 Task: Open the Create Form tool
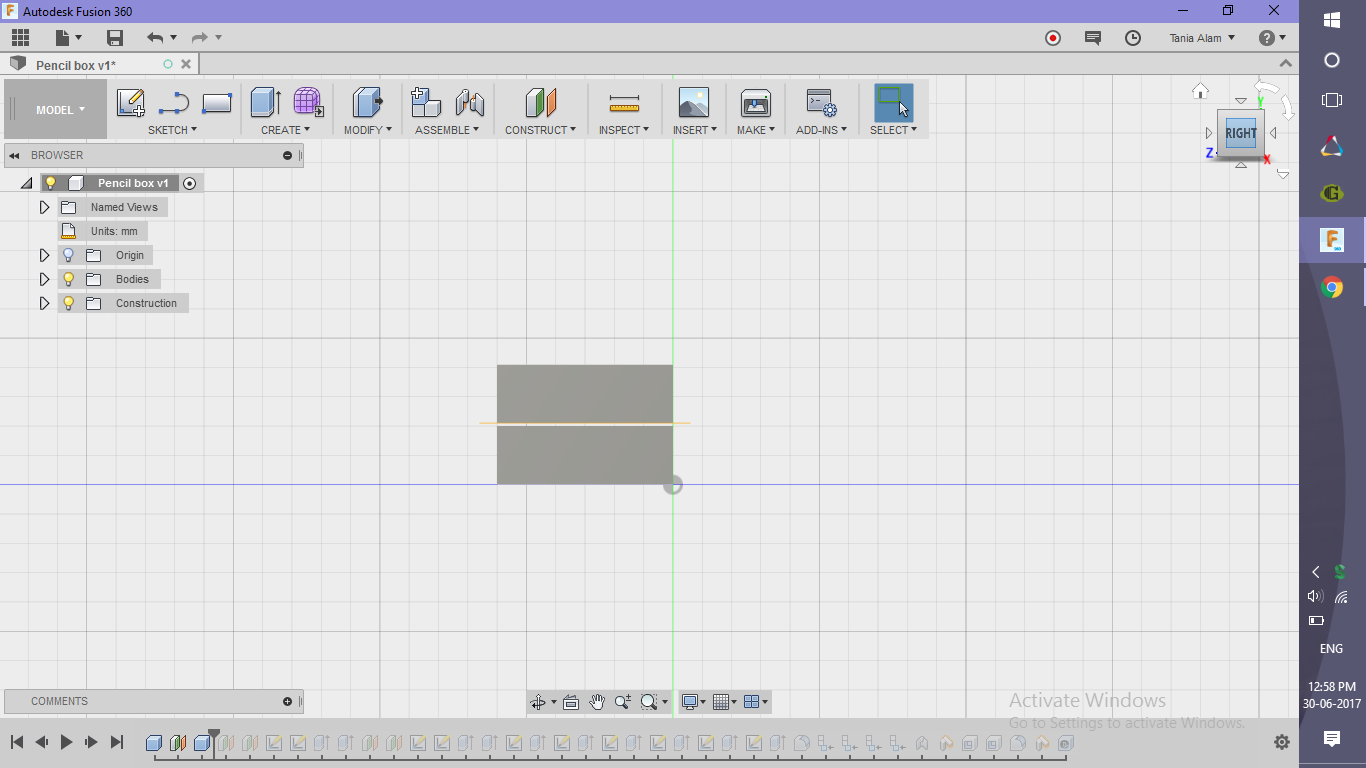(308, 102)
